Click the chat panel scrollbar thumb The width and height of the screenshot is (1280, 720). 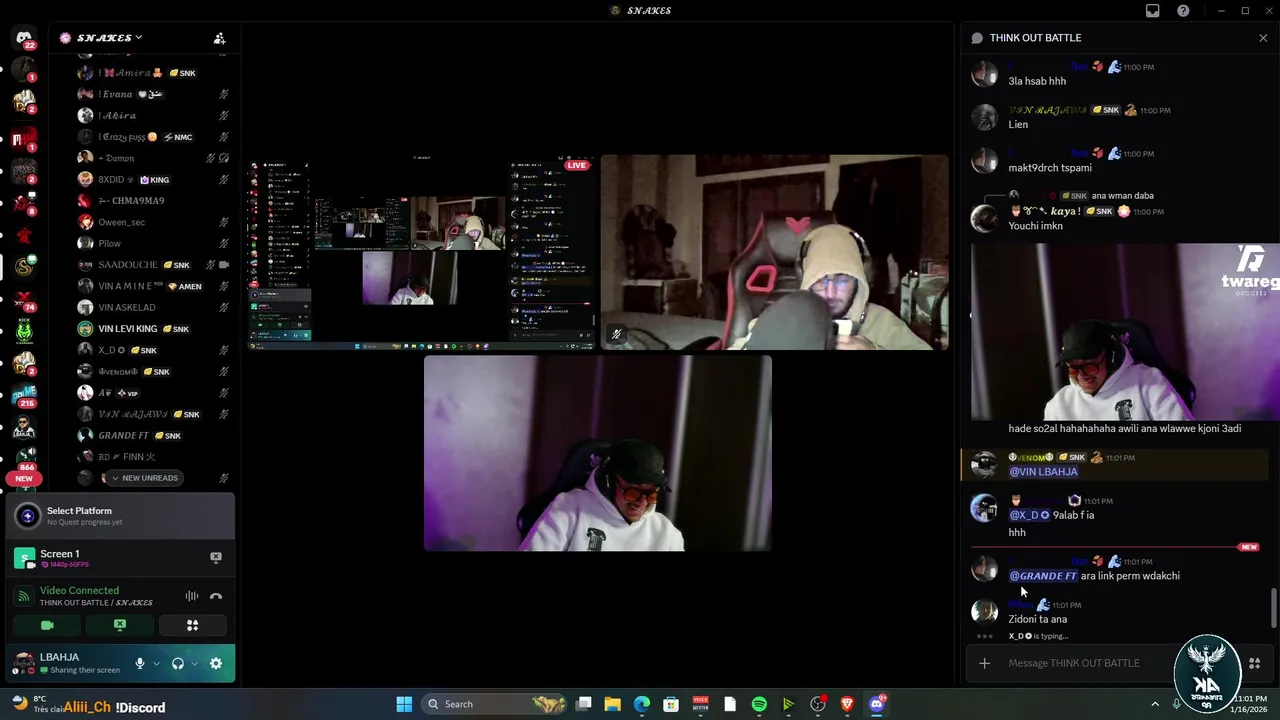(1274, 608)
